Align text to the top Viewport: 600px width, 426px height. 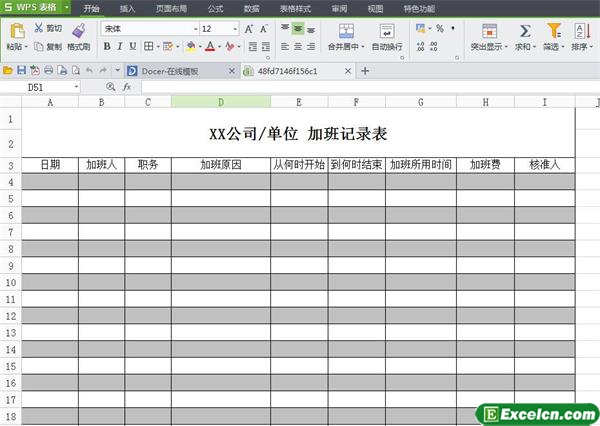click(285, 28)
